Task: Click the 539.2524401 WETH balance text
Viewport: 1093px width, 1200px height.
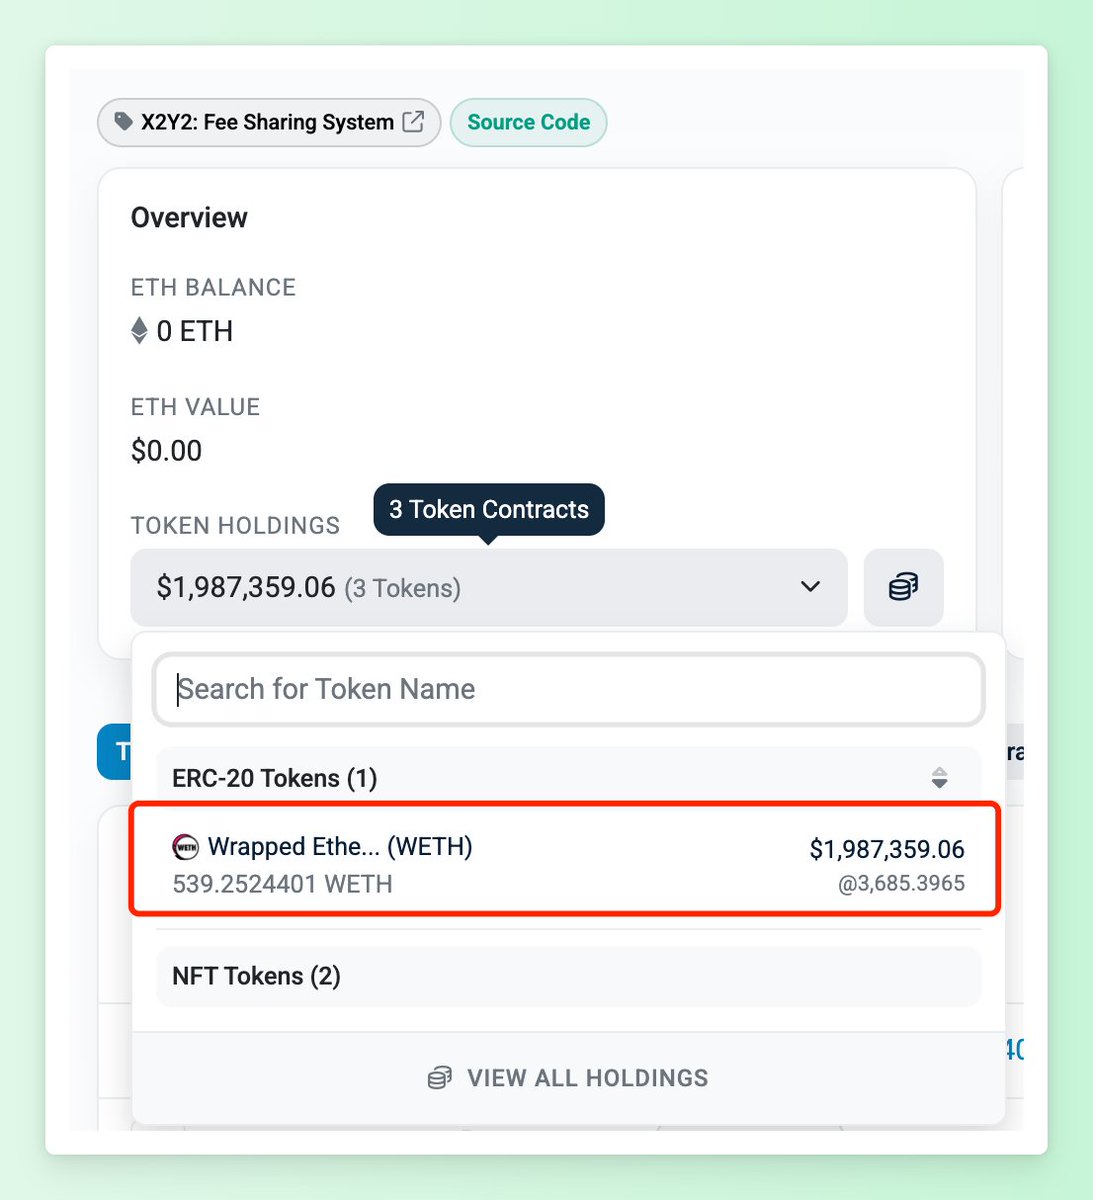Action: coord(282,884)
